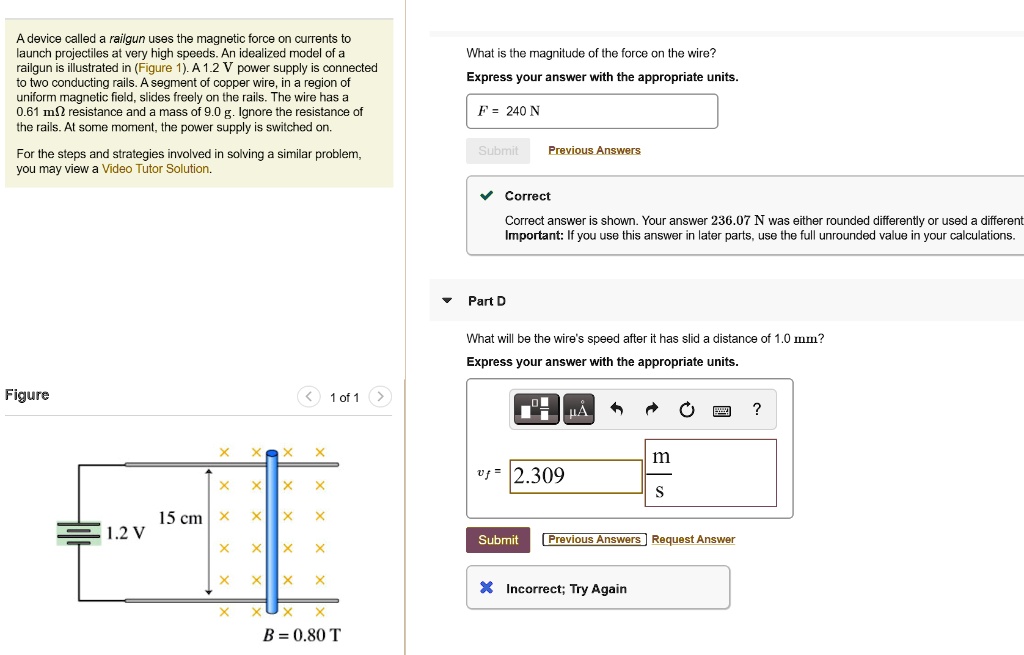Advance to the next figure with the right chevron
The width and height of the screenshot is (1024, 655).
380,396
